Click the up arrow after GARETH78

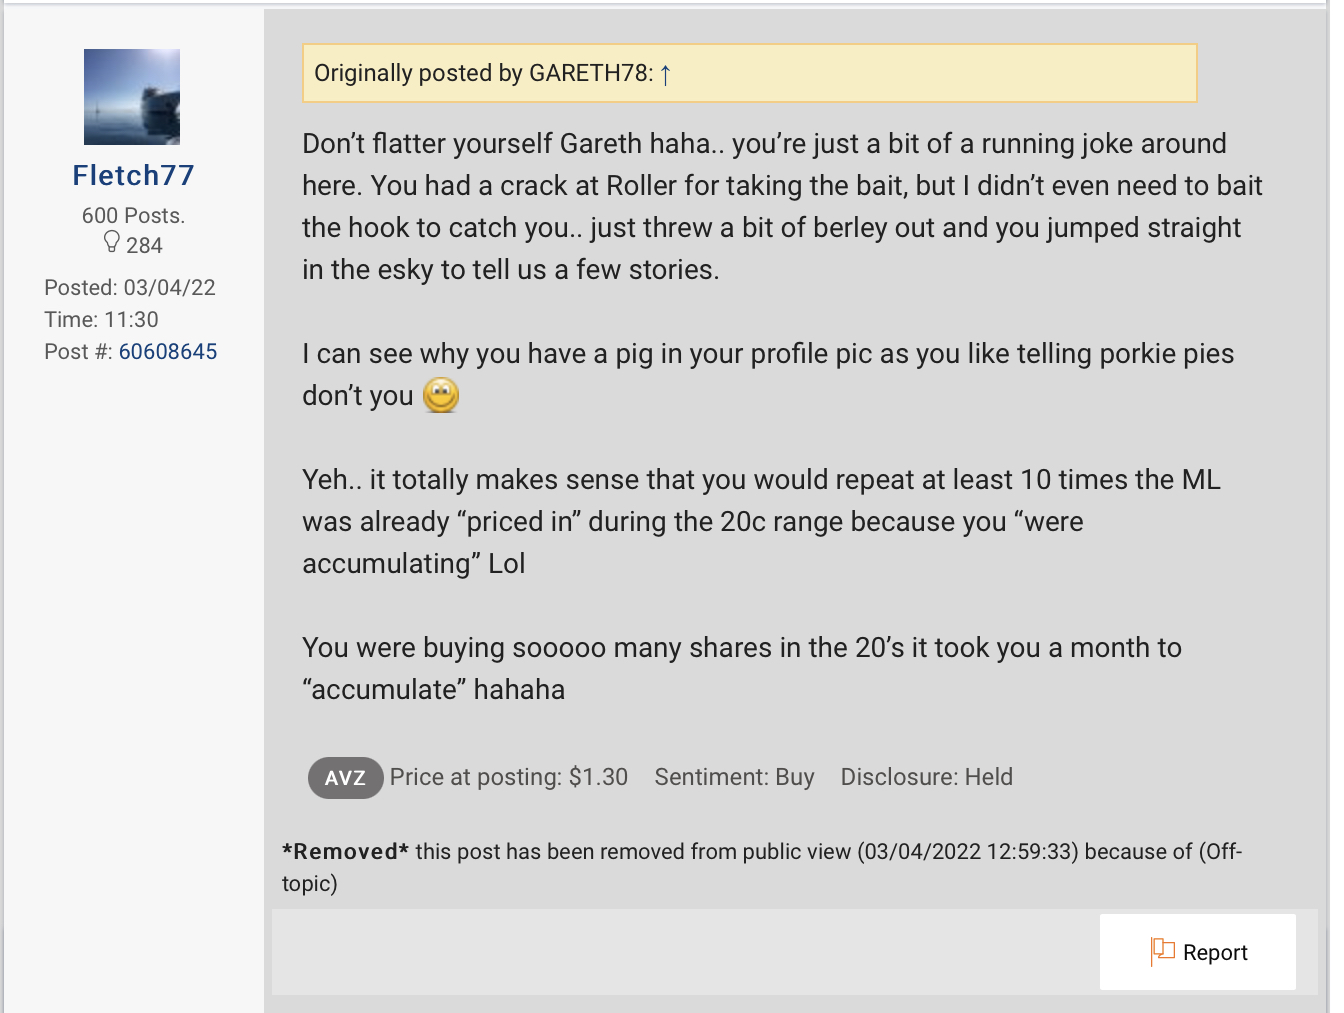point(666,74)
